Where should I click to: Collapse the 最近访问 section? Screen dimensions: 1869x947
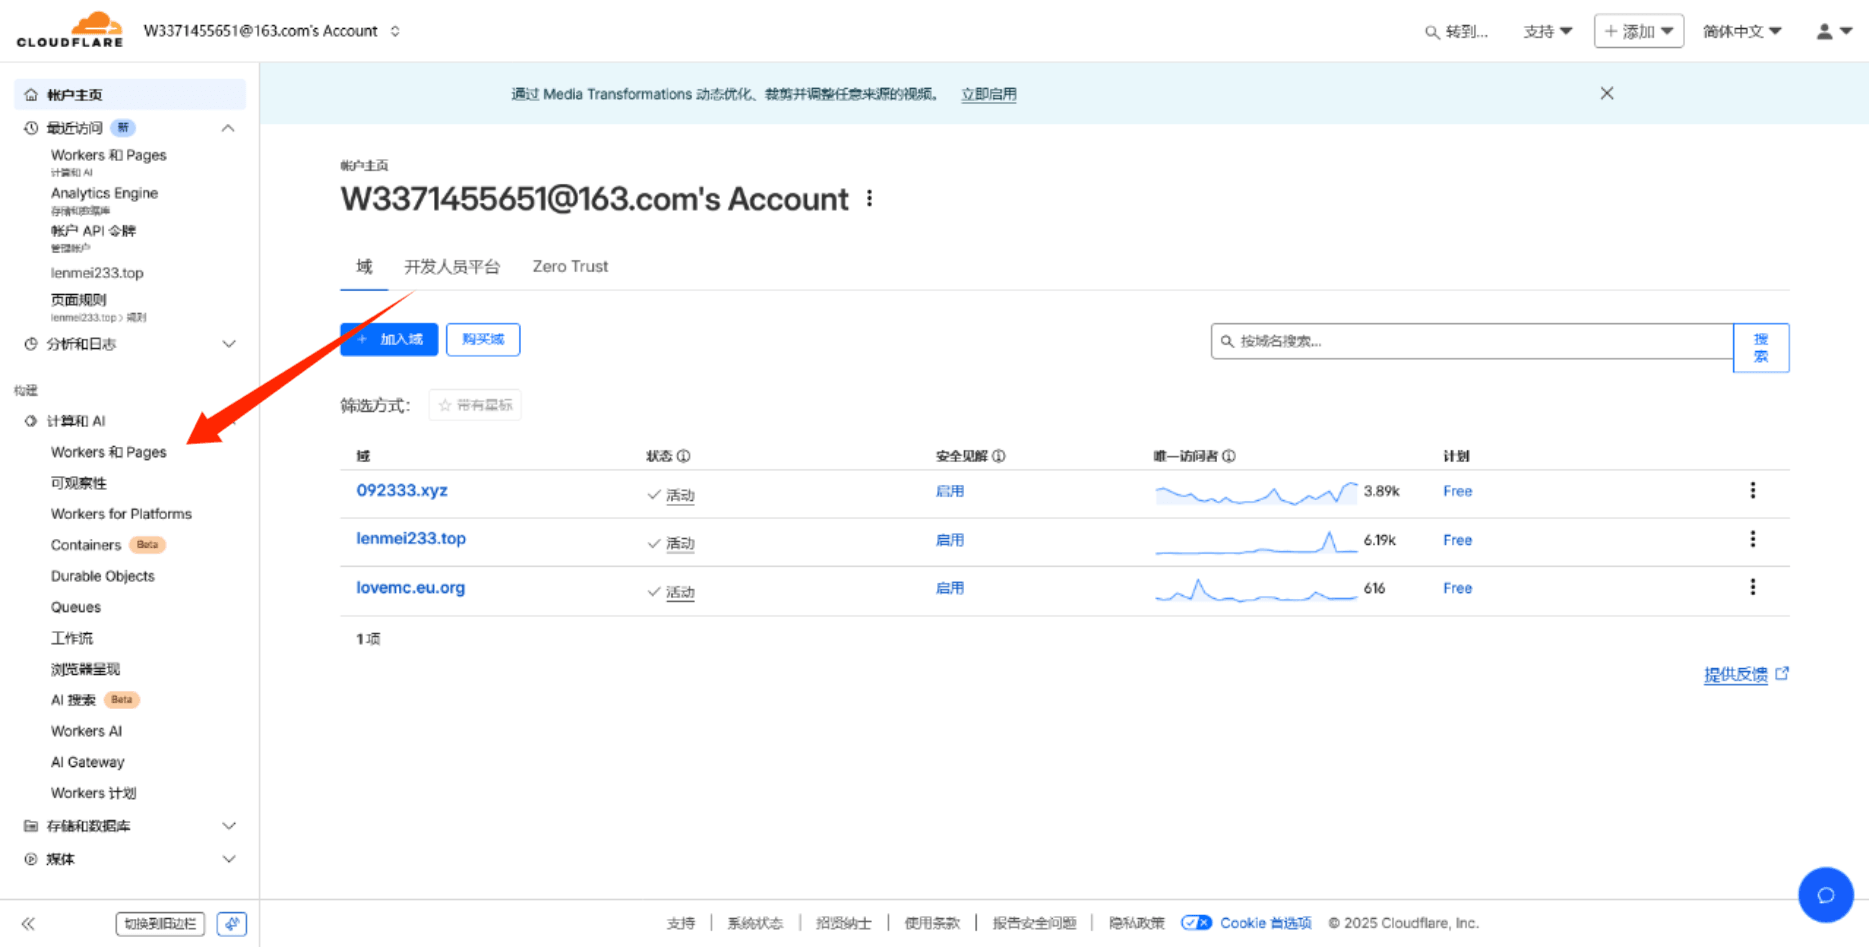[x=228, y=128]
